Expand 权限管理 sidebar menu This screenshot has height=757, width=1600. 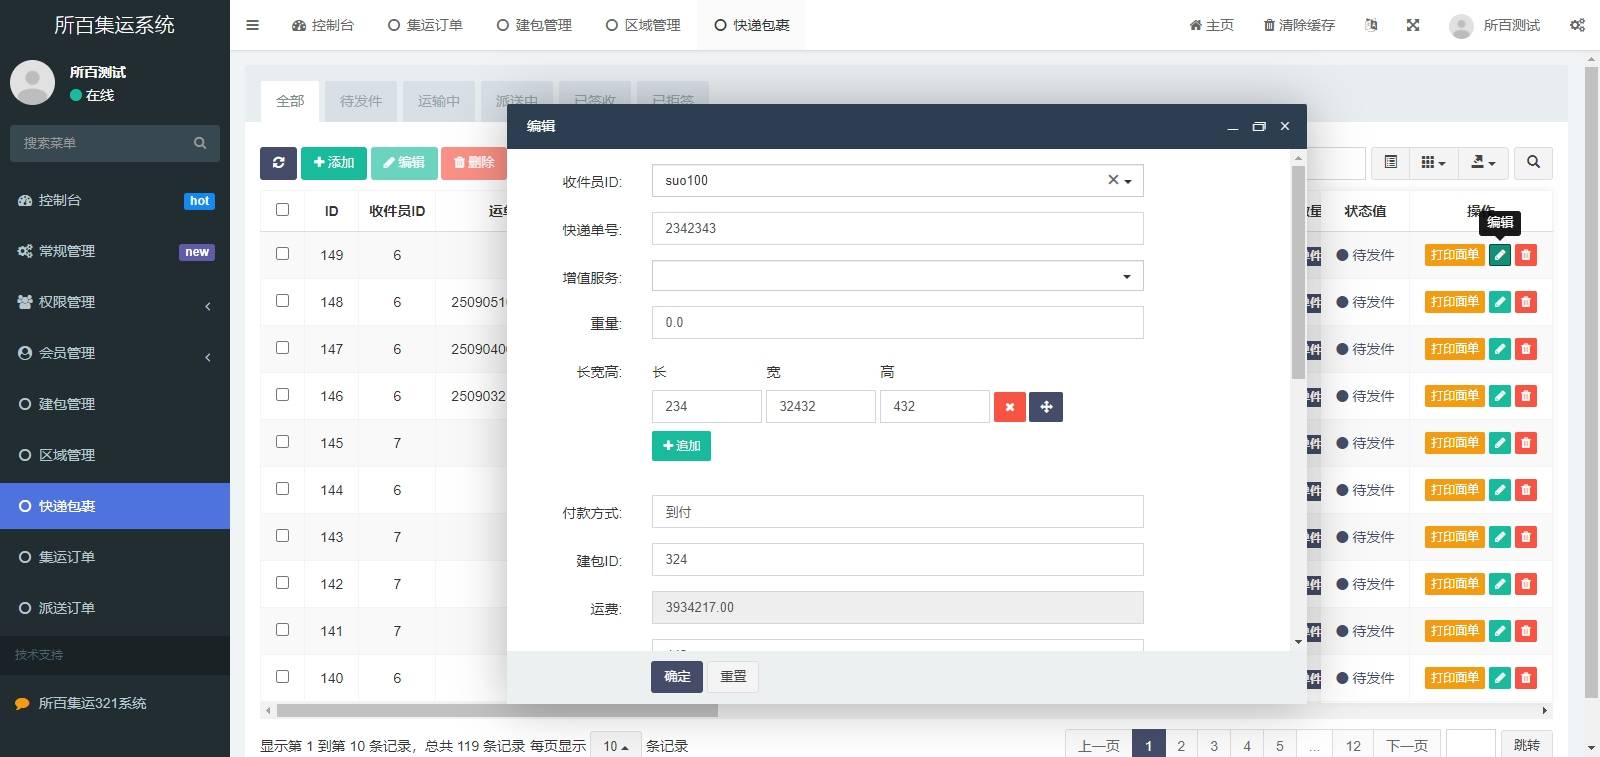coord(115,302)
